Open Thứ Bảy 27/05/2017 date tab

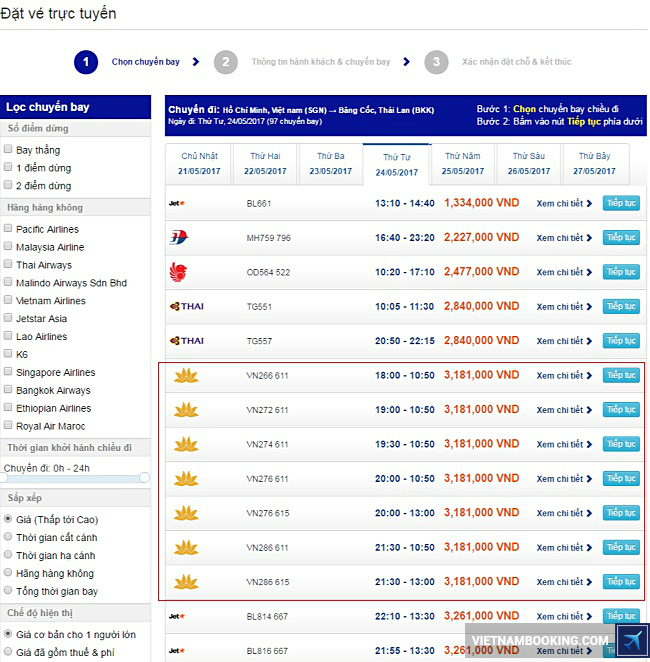(x=594, y=164)
